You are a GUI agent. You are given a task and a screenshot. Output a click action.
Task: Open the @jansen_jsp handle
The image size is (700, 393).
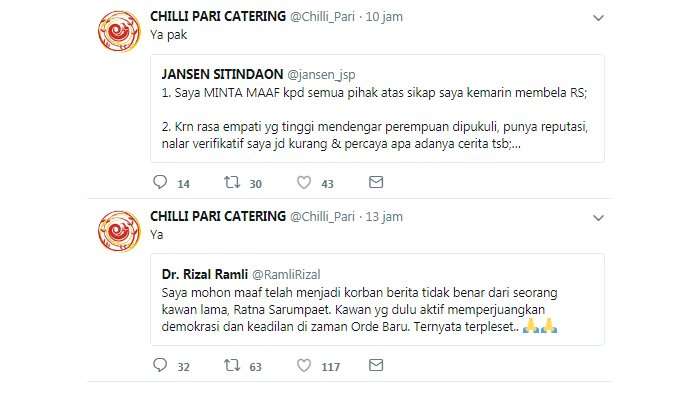coord(321,75)
